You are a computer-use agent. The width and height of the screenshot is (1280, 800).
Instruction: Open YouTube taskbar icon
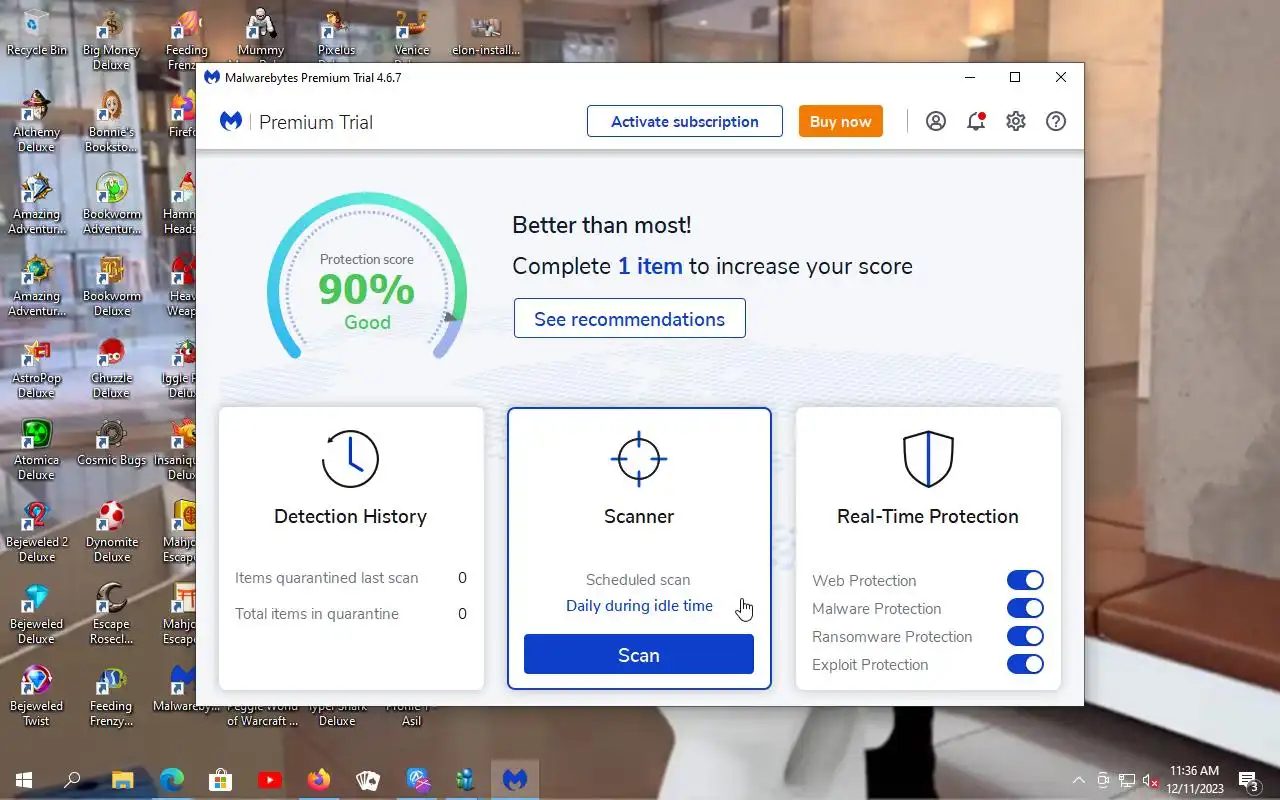(x=270, y=780)
